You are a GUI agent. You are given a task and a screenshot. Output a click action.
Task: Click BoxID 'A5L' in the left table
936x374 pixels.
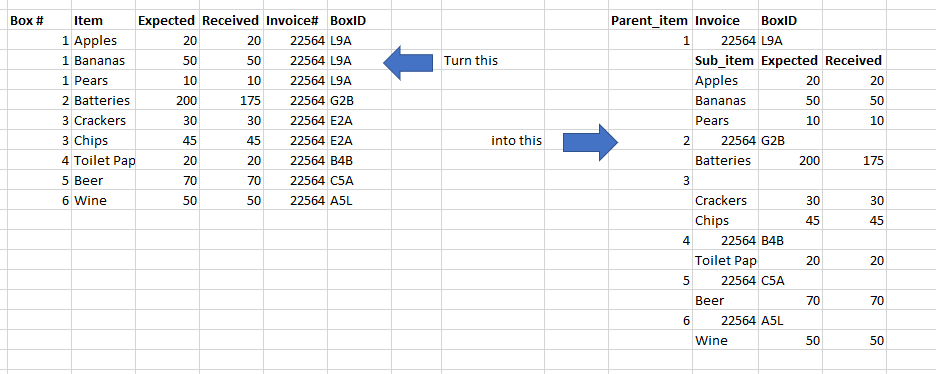pyautogui.click(x=359, y=200)
